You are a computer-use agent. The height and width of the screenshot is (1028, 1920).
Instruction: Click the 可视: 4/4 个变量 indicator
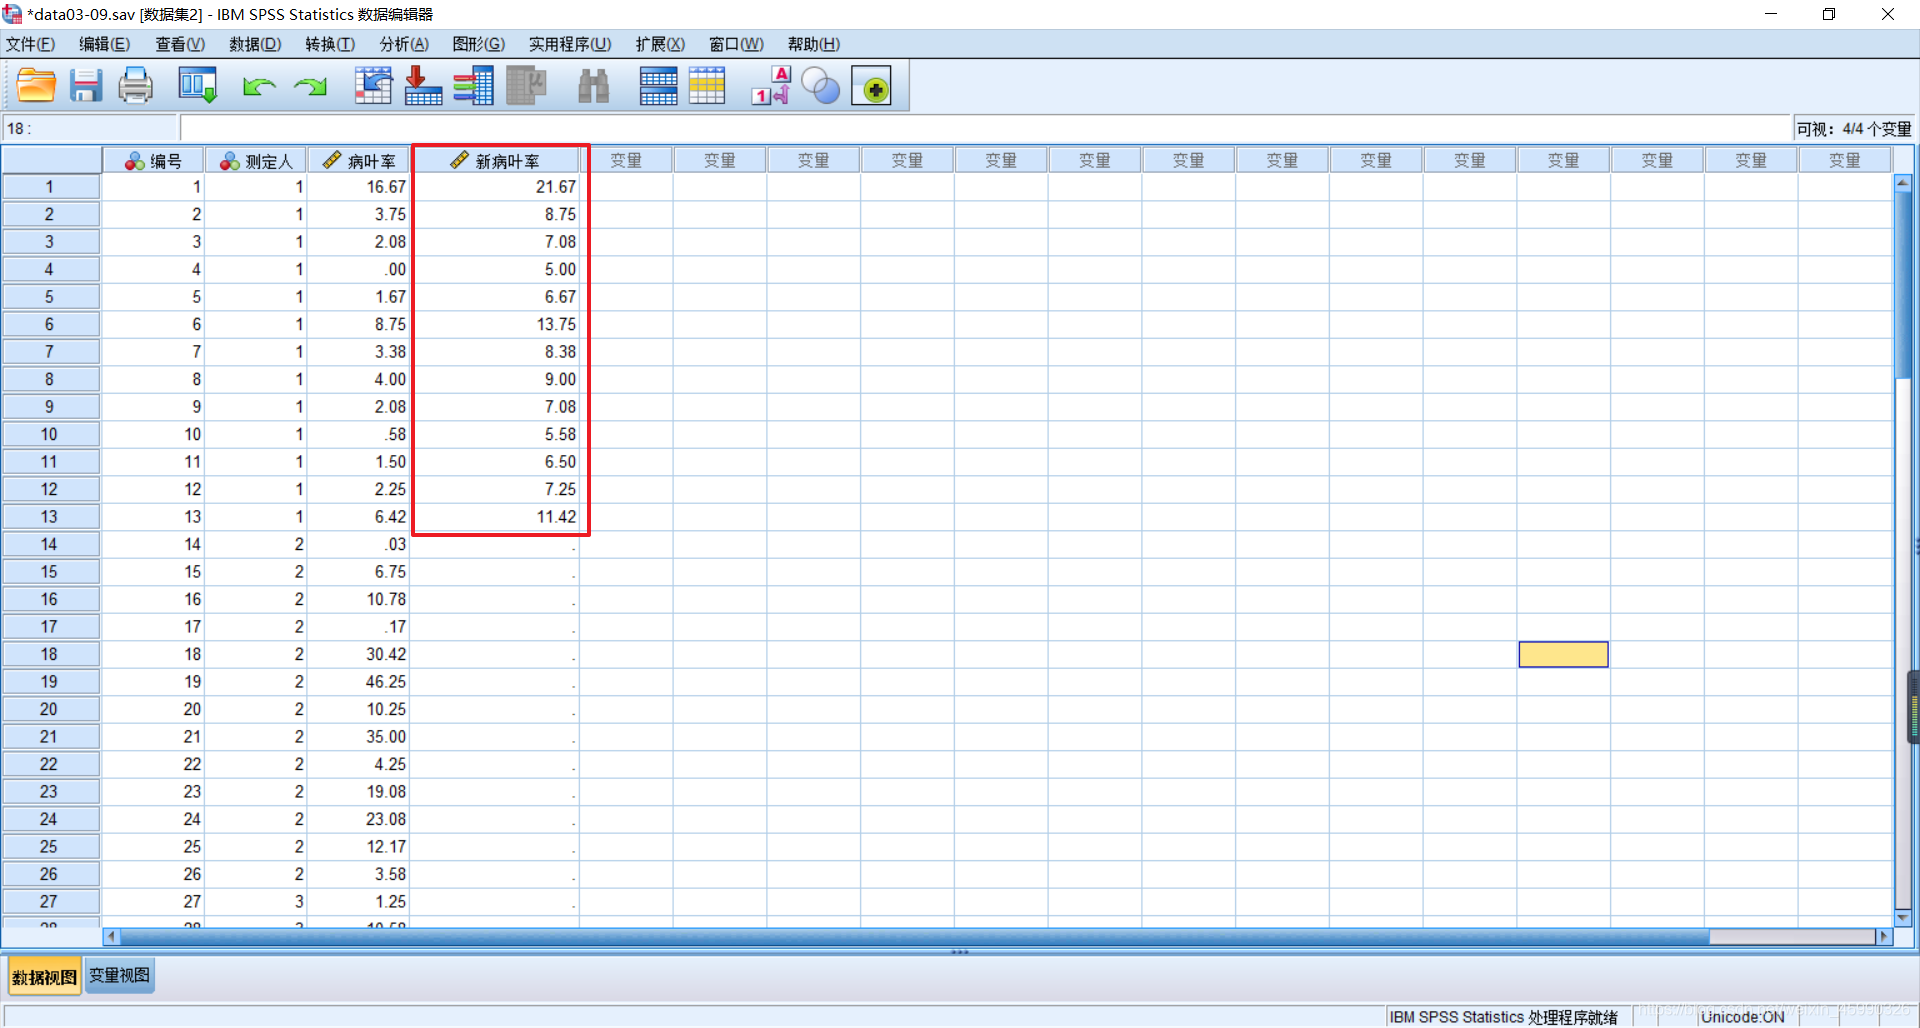[x=1854, y=129]
